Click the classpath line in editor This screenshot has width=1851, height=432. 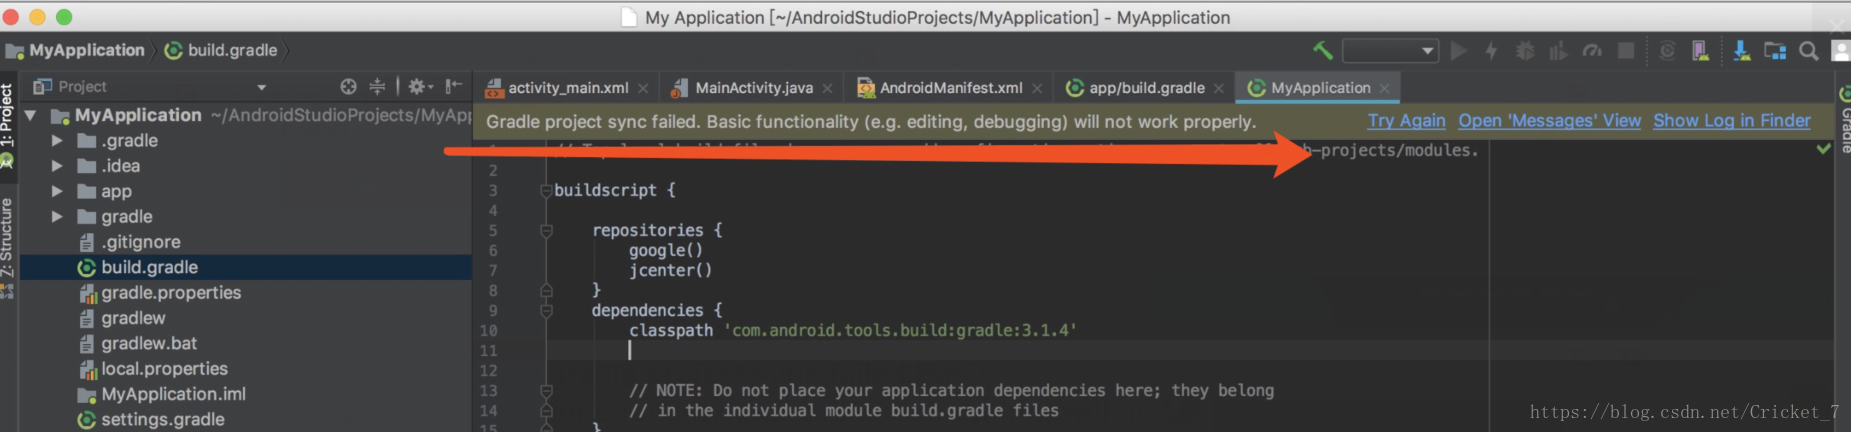[853, 330]
